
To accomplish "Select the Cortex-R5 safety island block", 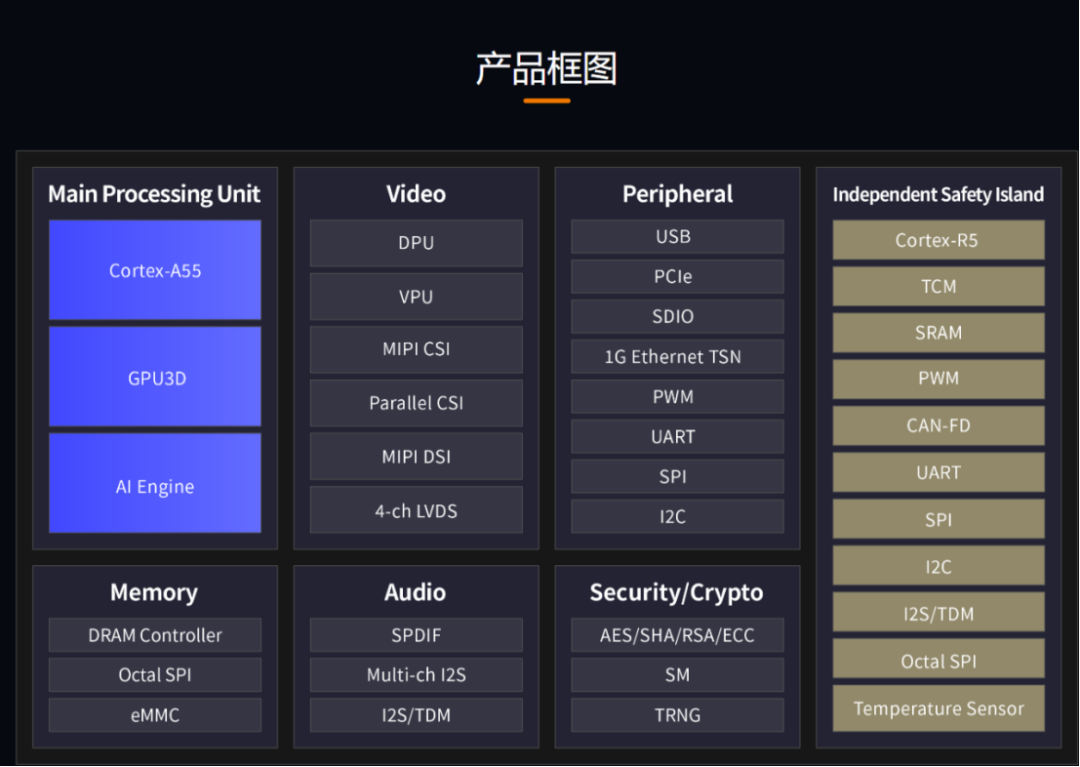I will [938, 240].
